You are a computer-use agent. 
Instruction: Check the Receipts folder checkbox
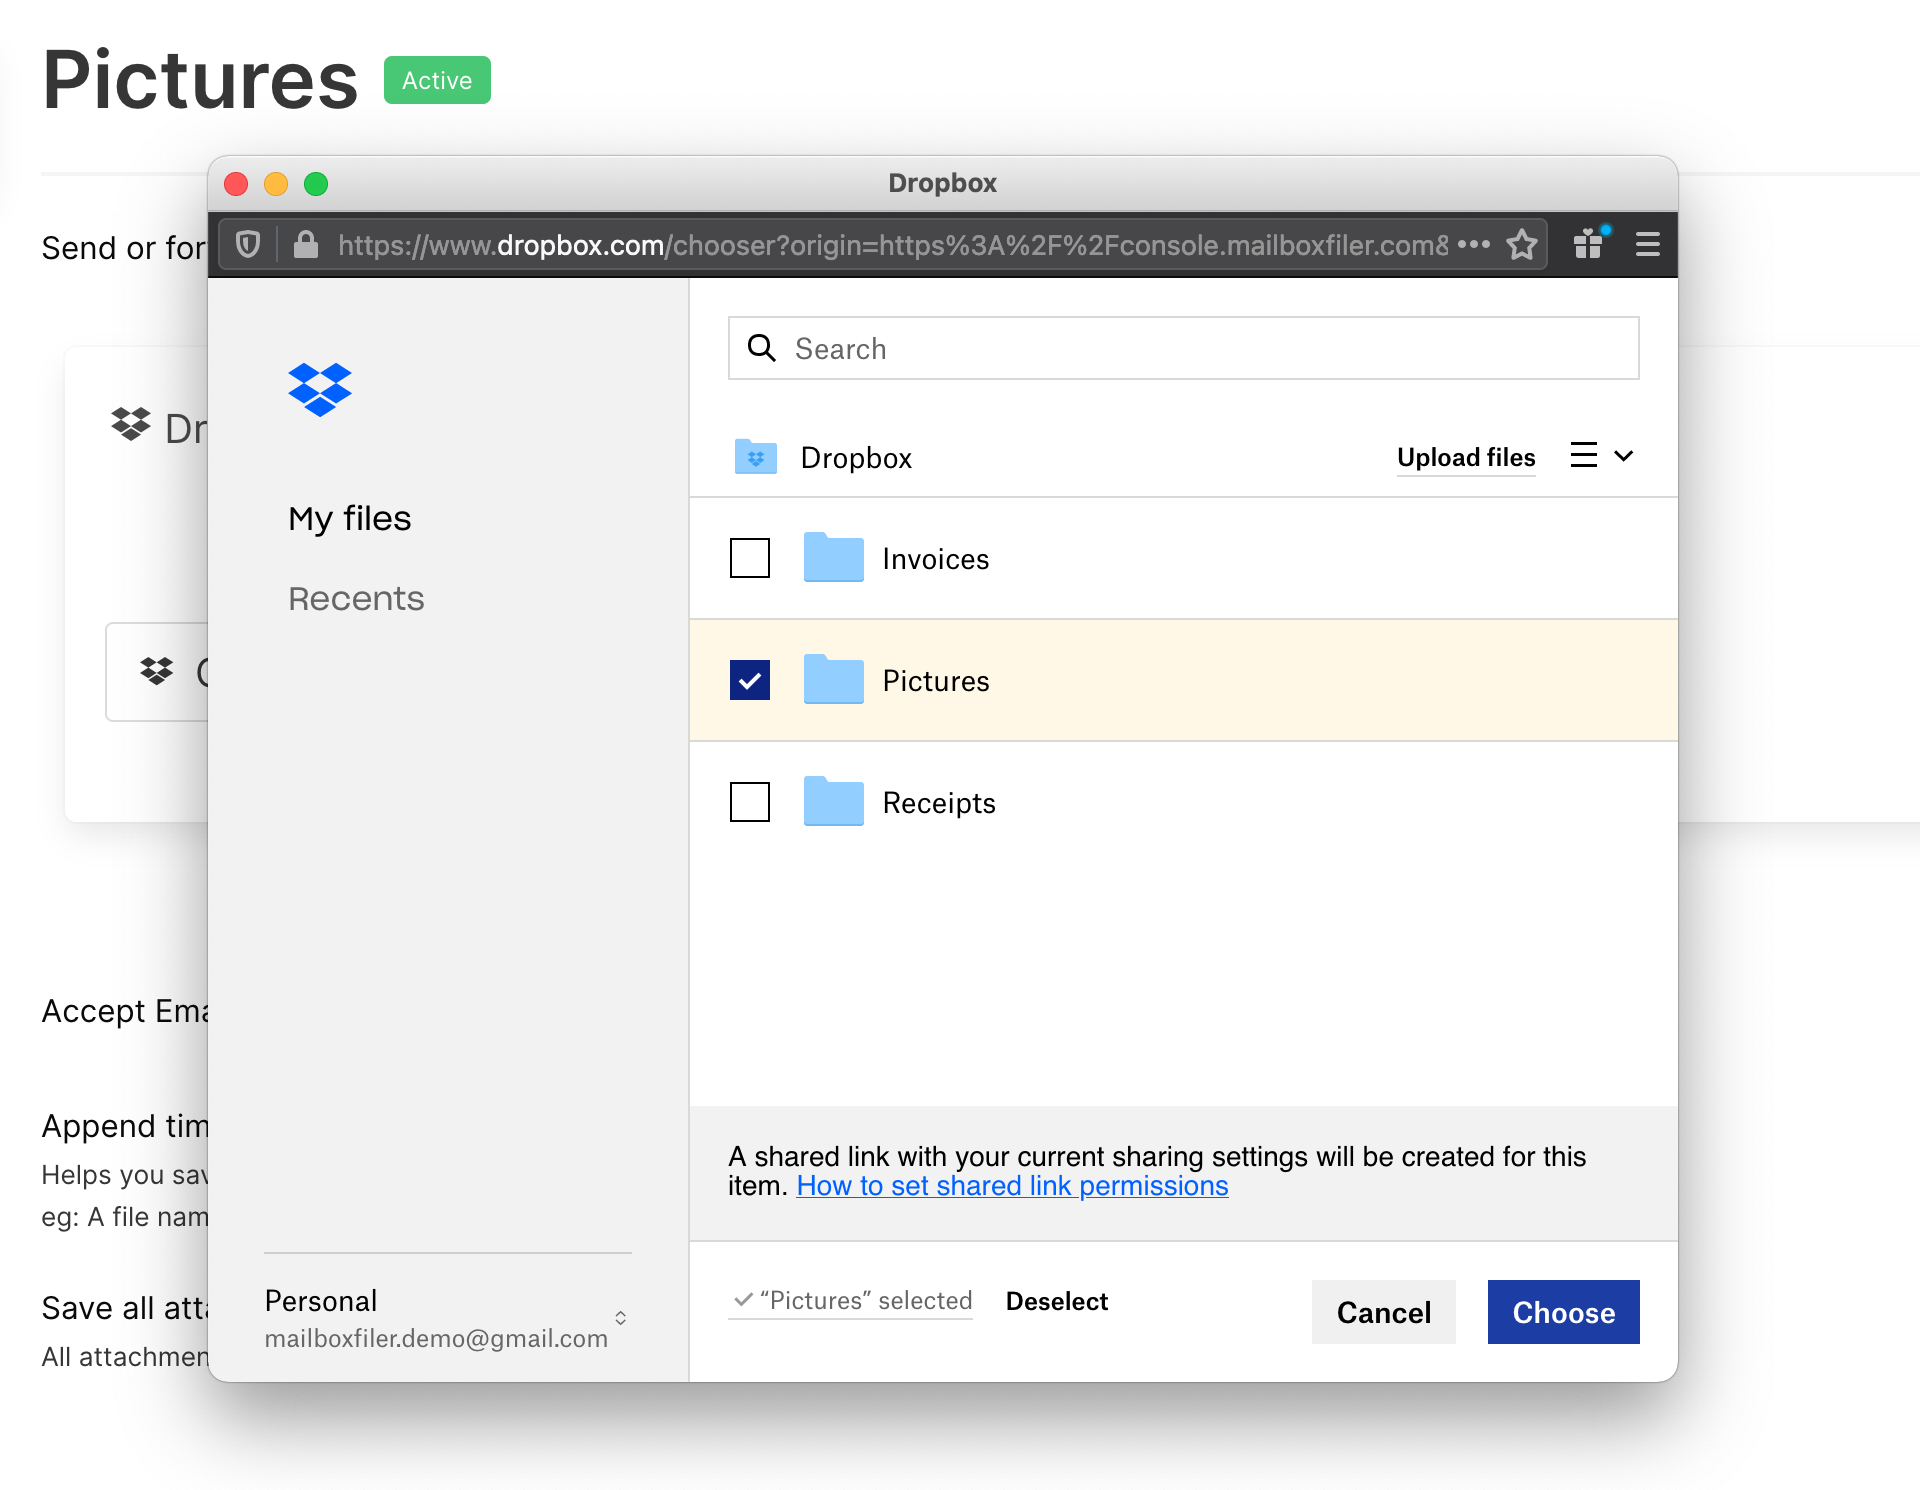748,801
